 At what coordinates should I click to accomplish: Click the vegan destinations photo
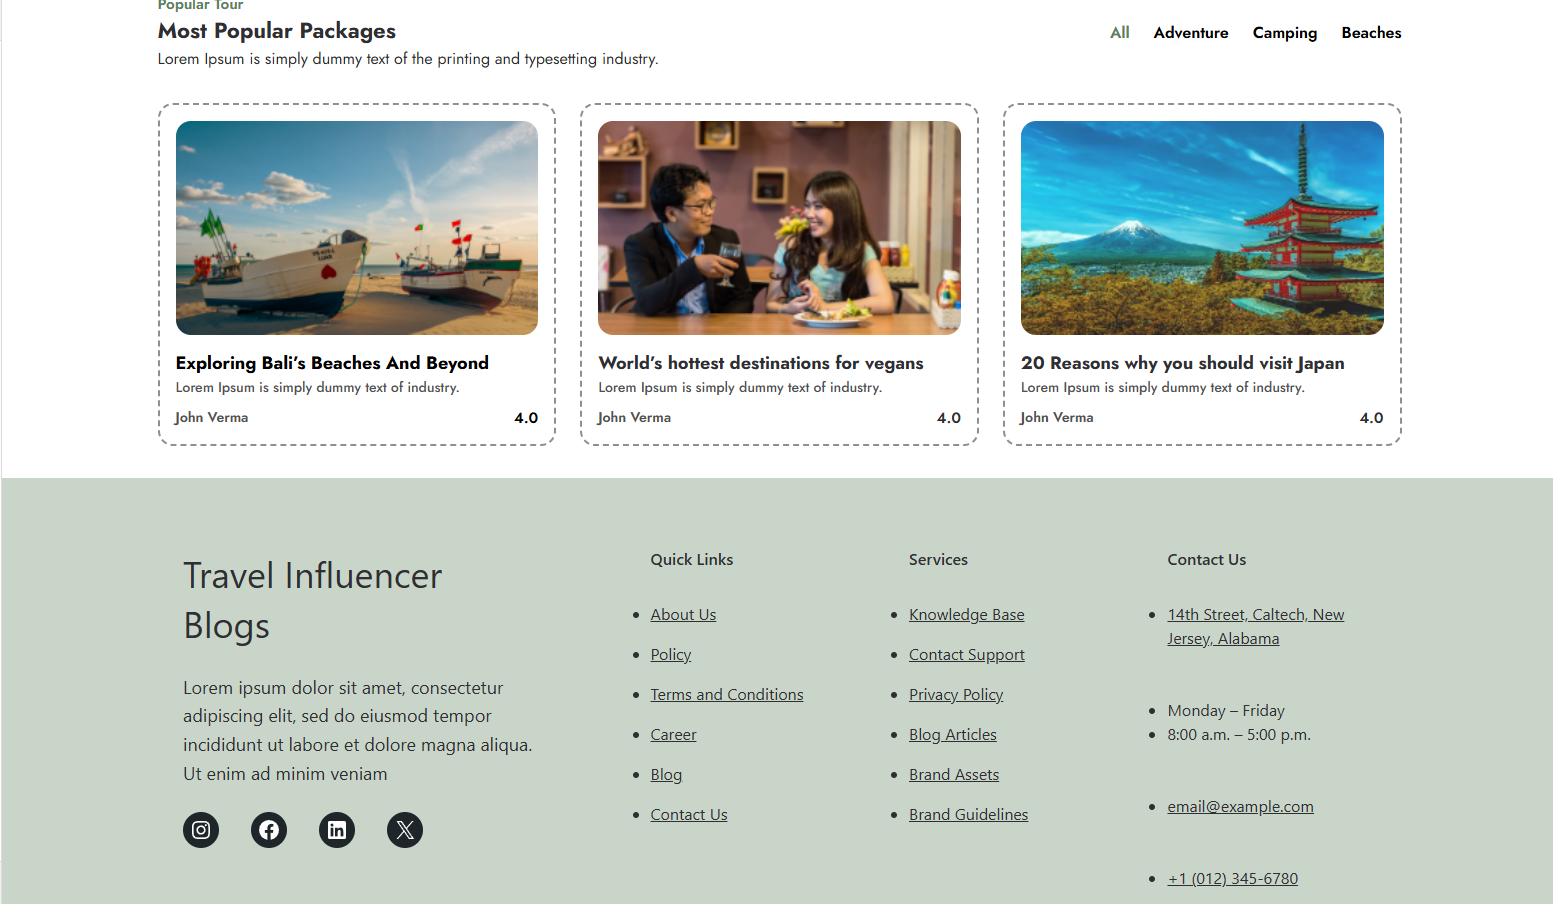coord(779,228)
